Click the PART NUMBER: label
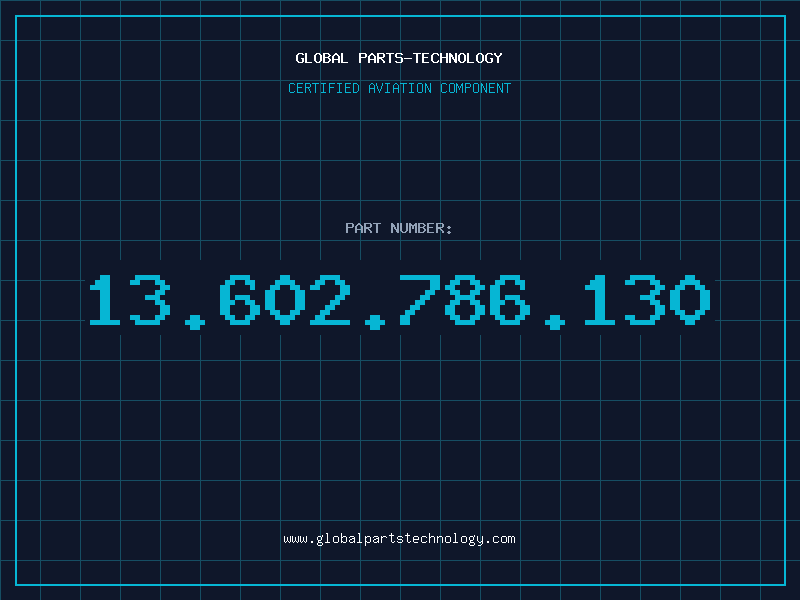800x600 pixels. [x=399, y=228]
